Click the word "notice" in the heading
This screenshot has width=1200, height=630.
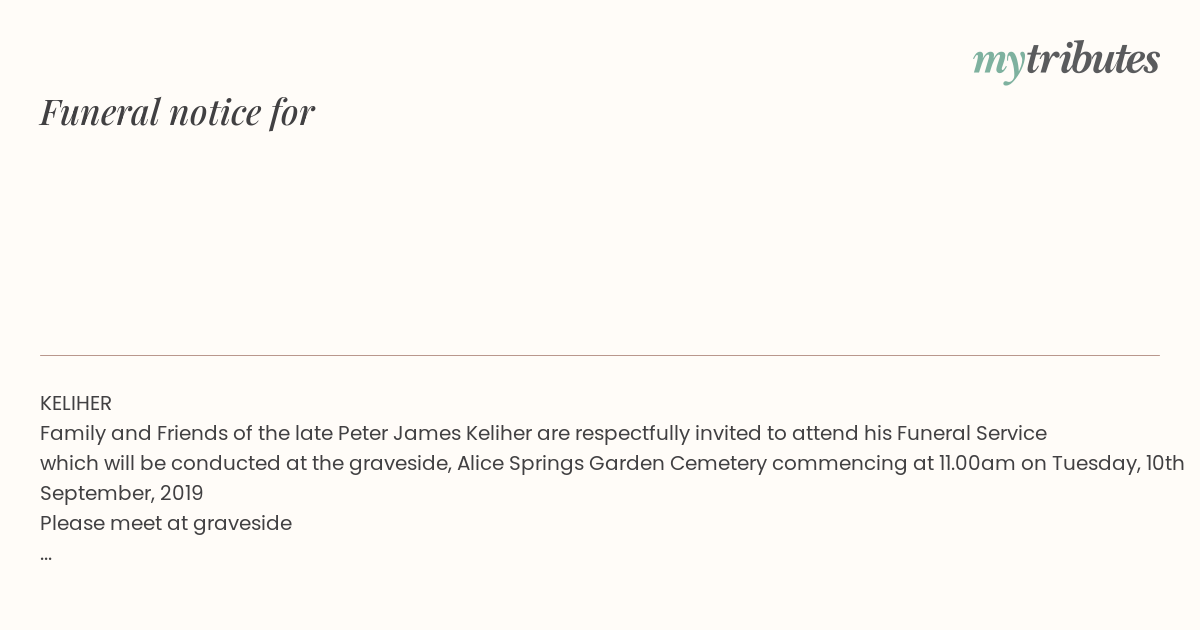[215, 113]
